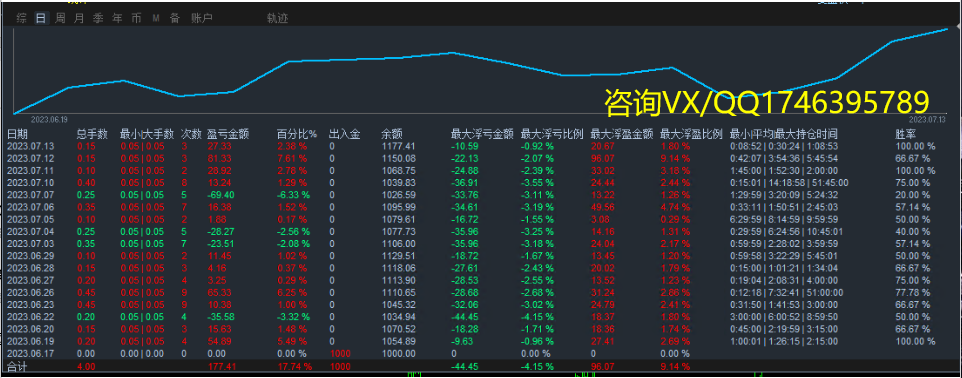Click the percentage cell -6.33 %
Image resolution: width=962 pixels, height=378 pixels.
(295, 195)
